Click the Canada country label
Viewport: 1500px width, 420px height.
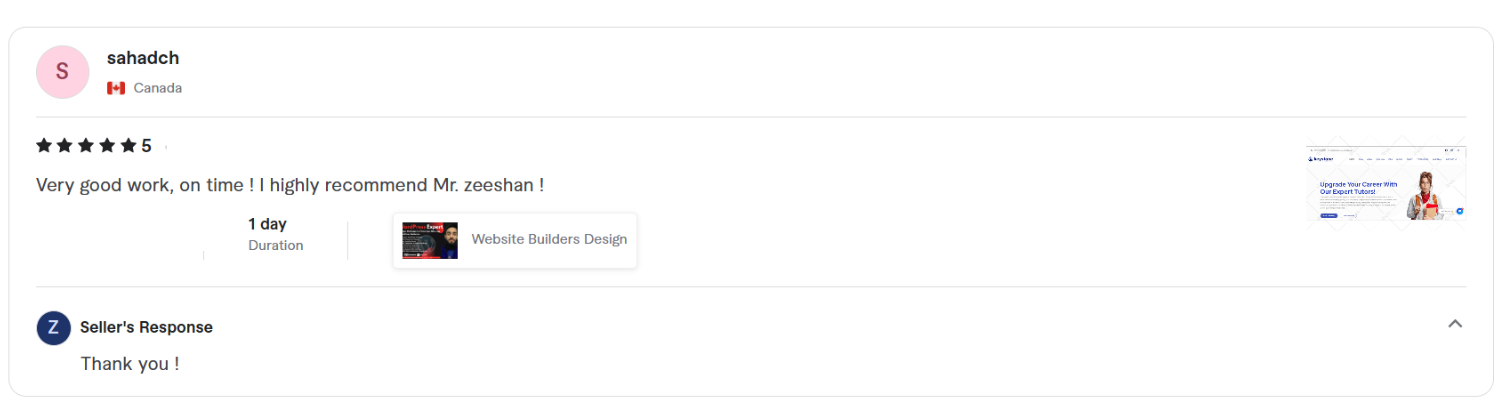(158, 88)
